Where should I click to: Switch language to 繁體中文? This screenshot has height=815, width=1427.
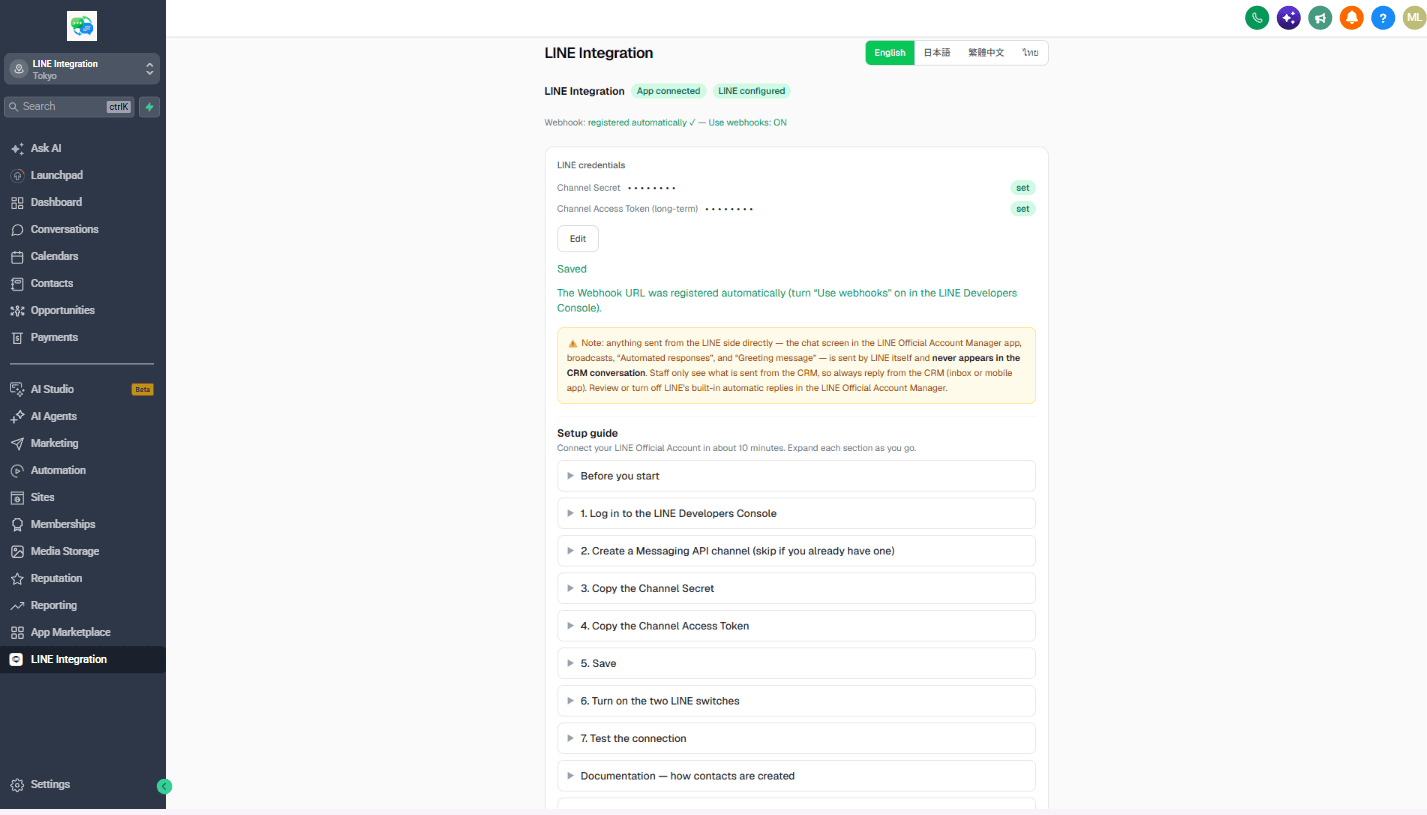click(x=986, y=53)
